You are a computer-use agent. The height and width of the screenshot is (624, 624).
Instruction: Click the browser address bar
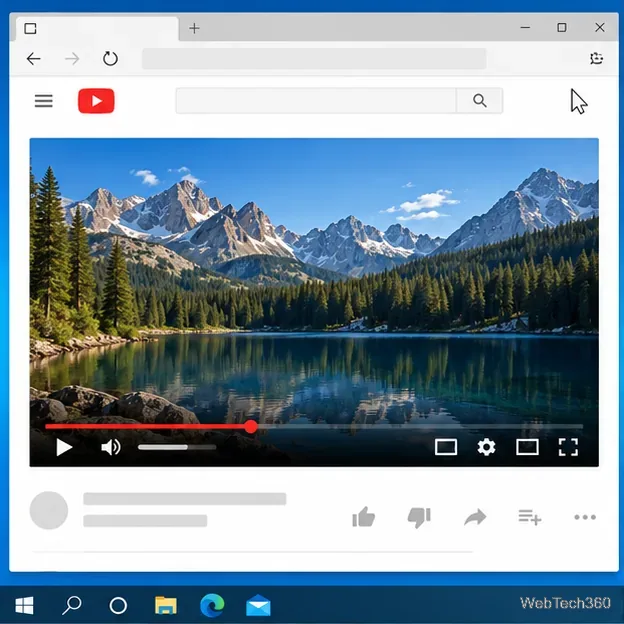click(314, 59)
